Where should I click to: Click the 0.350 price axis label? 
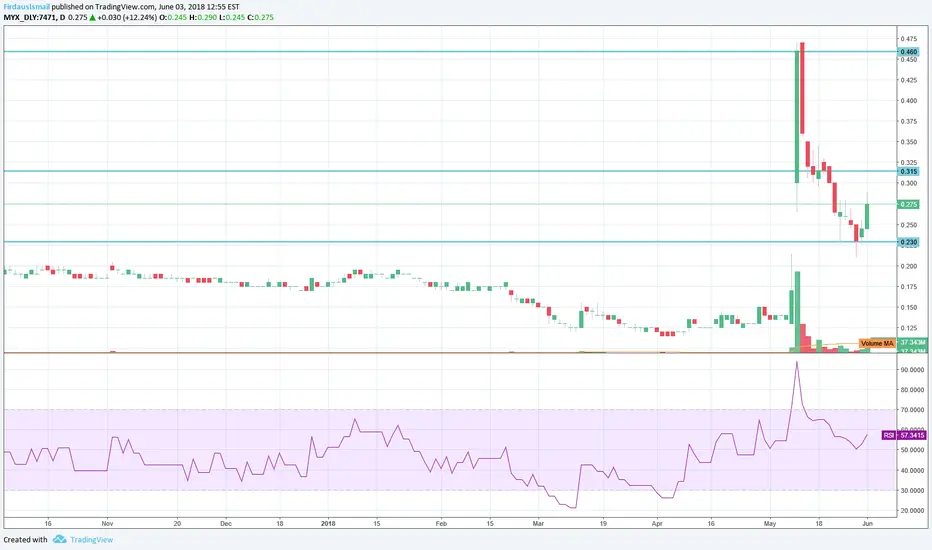tap(908, 142)
